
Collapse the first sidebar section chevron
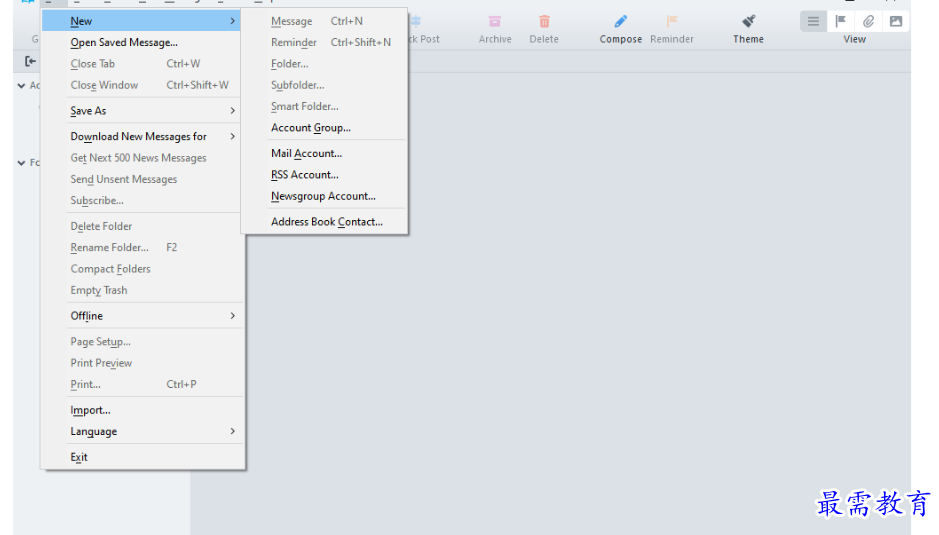(22, 86)
